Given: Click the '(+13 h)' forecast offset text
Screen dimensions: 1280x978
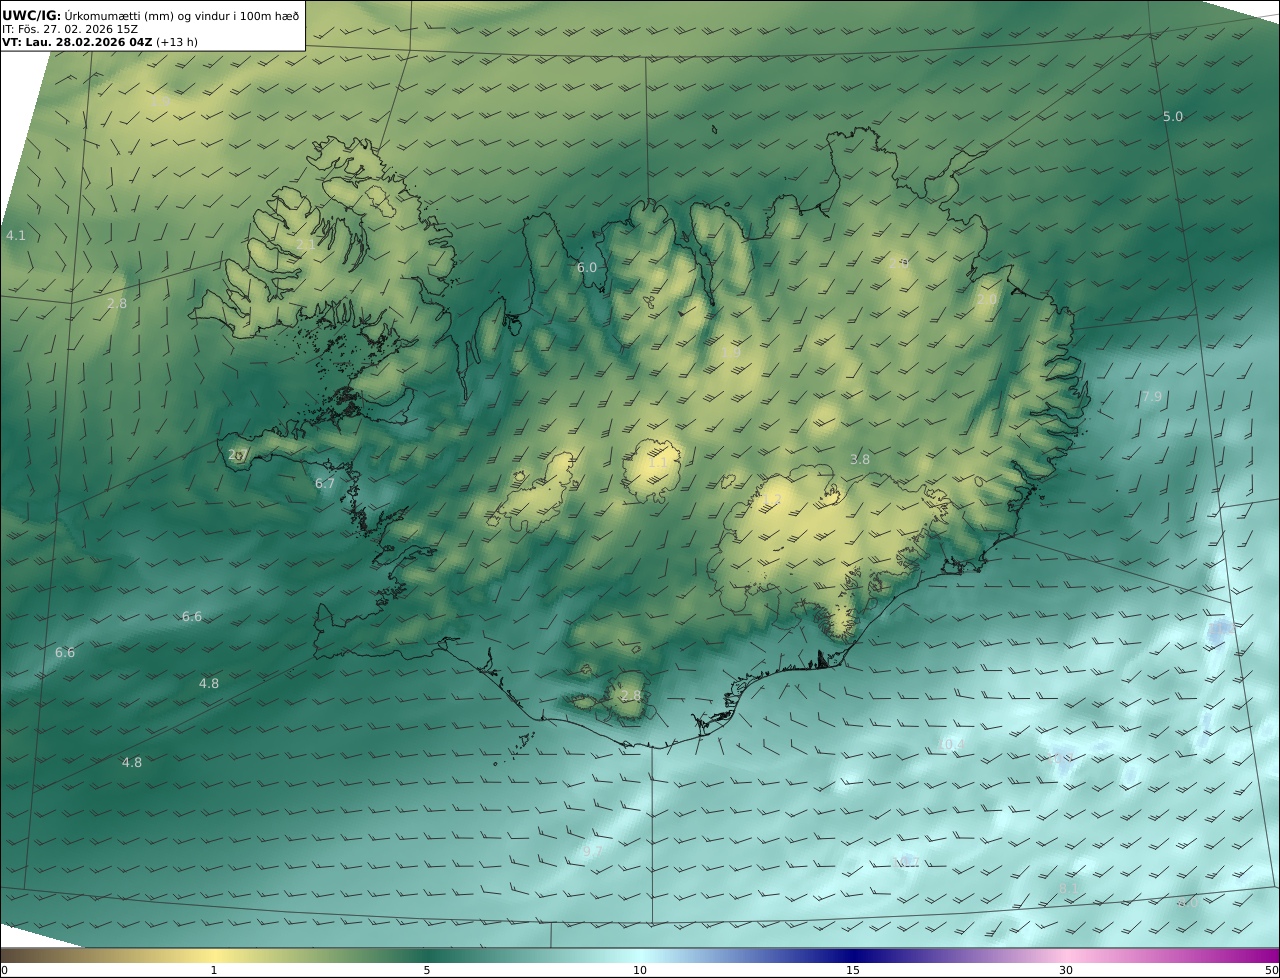Looking at the screenshot, I should (x=177, y=42).
